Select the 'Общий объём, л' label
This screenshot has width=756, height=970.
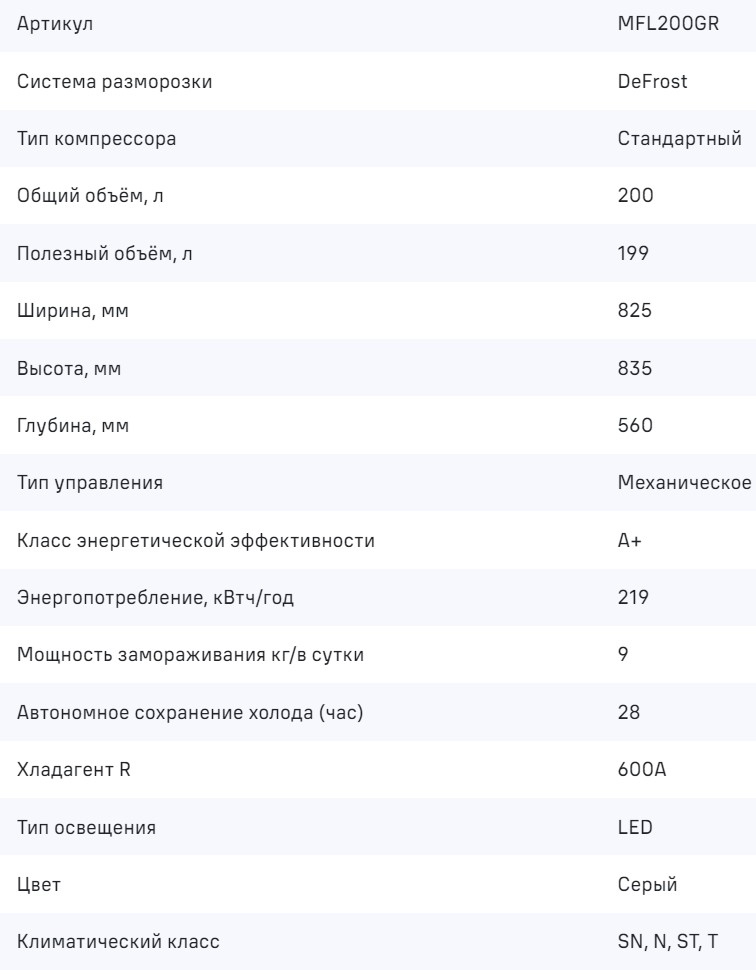tap(91, 196)
